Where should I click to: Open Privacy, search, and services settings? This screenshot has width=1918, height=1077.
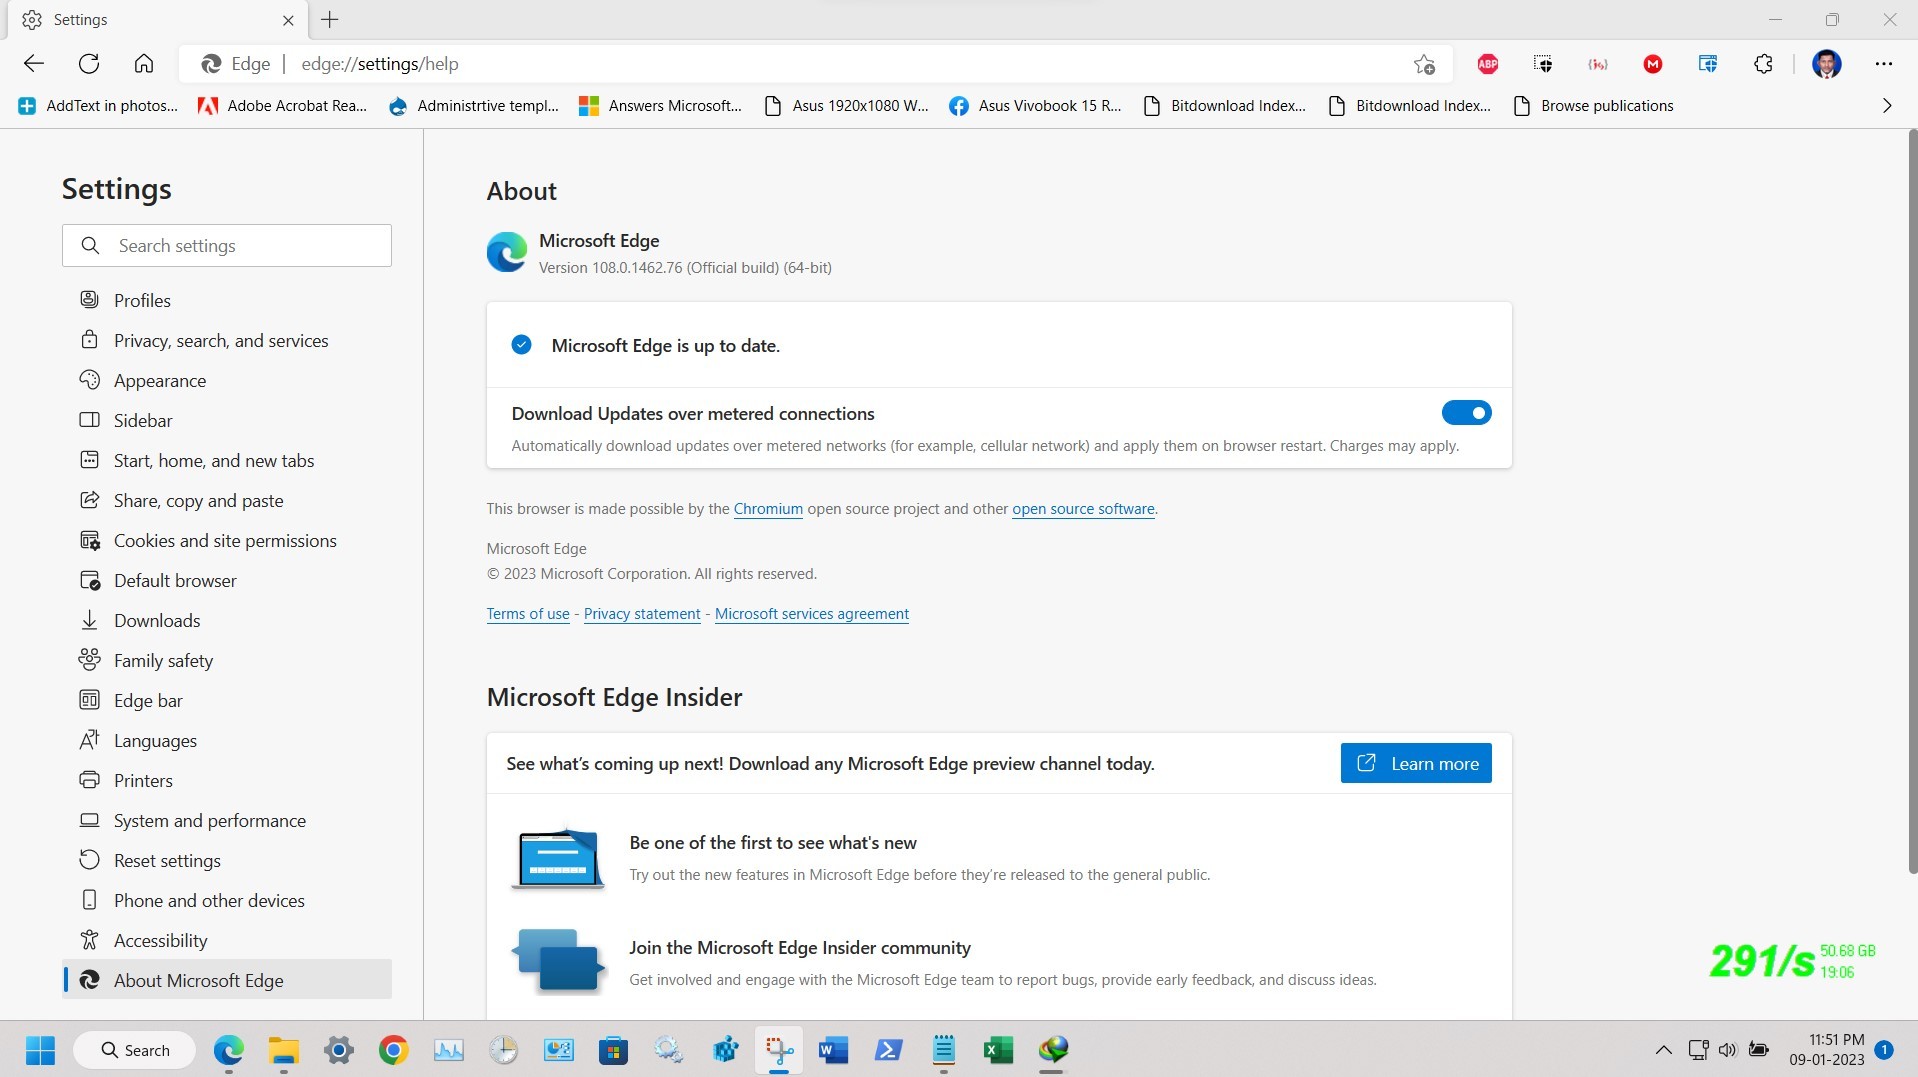click(227, 340)
